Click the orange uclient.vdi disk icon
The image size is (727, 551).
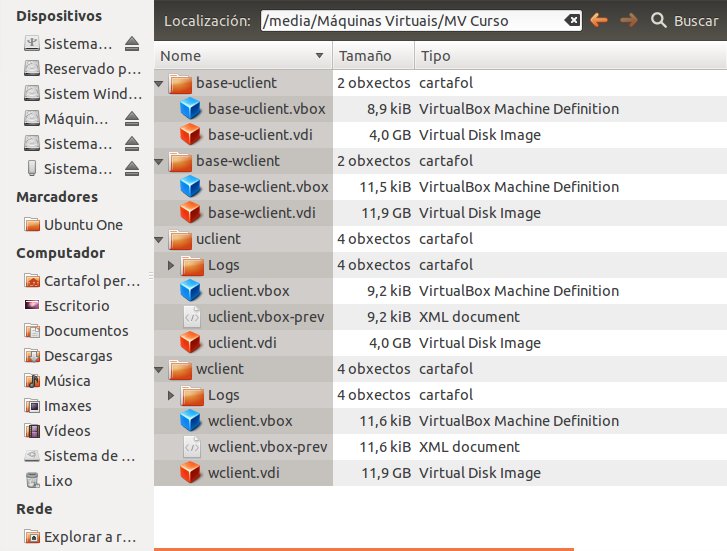pyautogui.click(x=190, y=343)
